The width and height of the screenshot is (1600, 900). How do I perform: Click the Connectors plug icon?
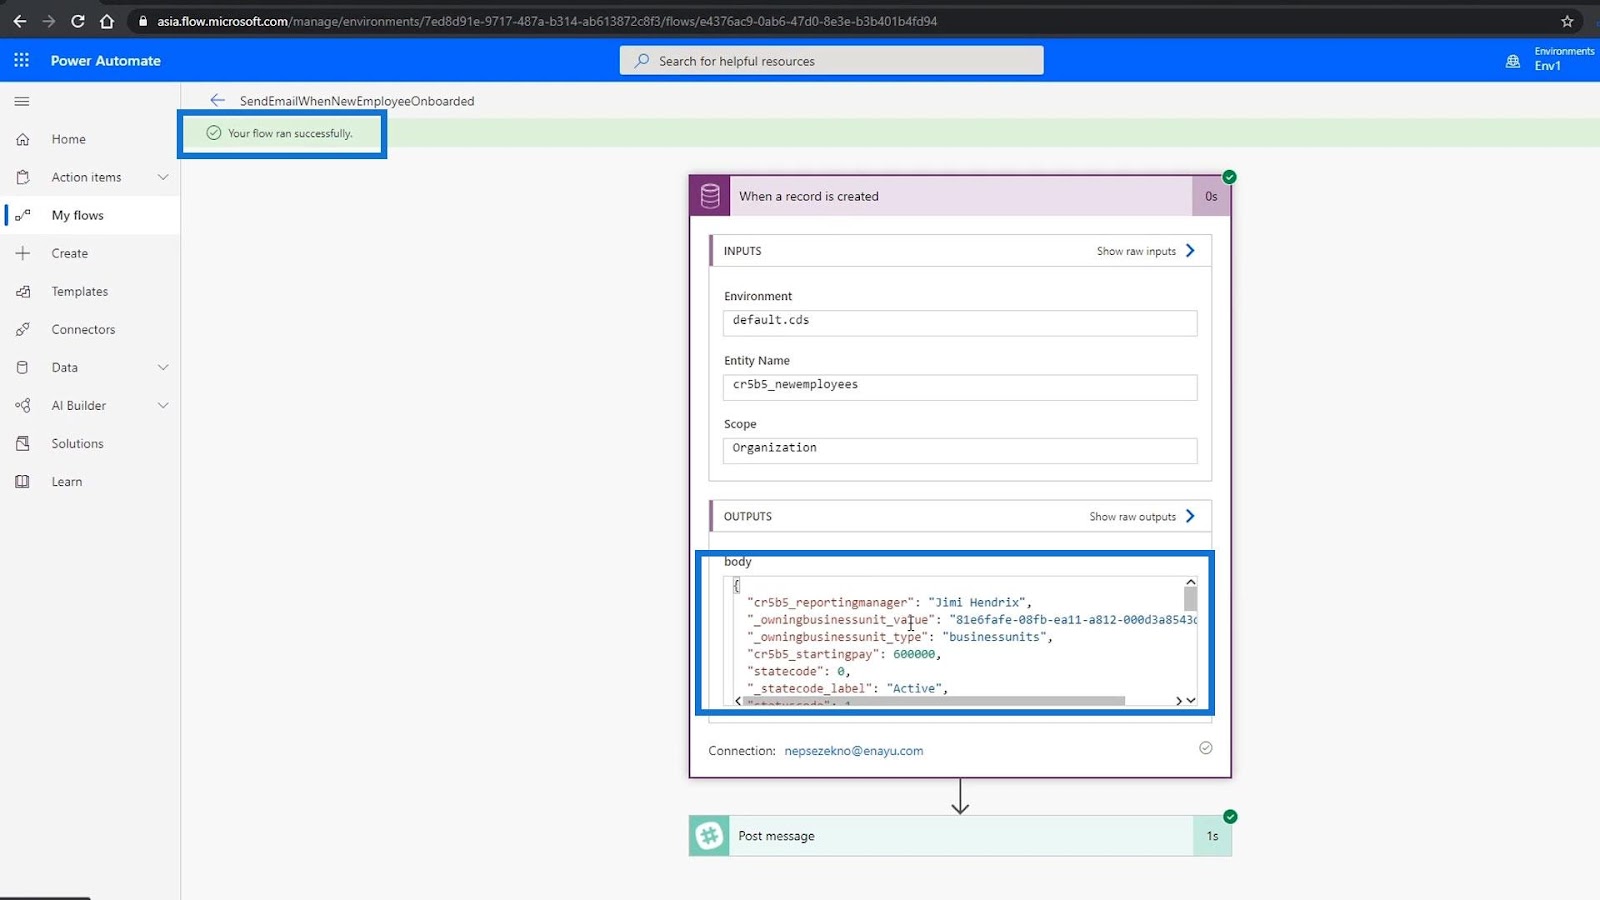click(23, 329)
